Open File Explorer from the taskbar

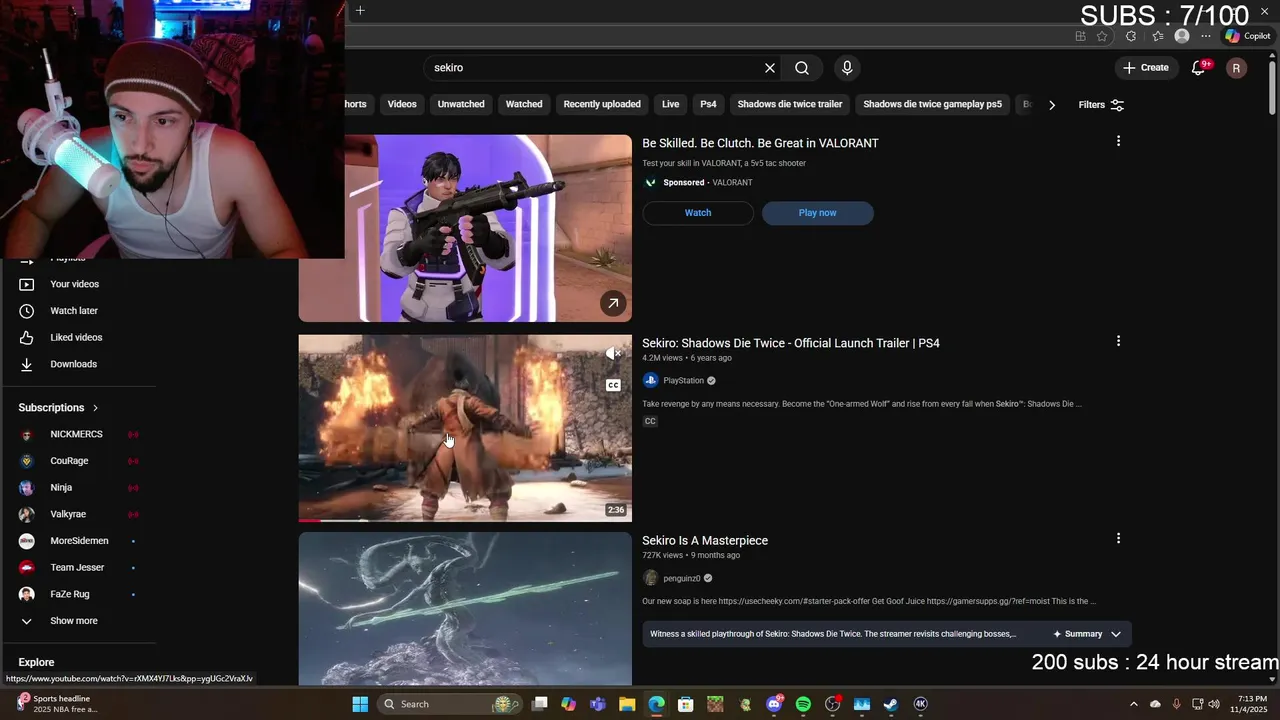point(627,704)
